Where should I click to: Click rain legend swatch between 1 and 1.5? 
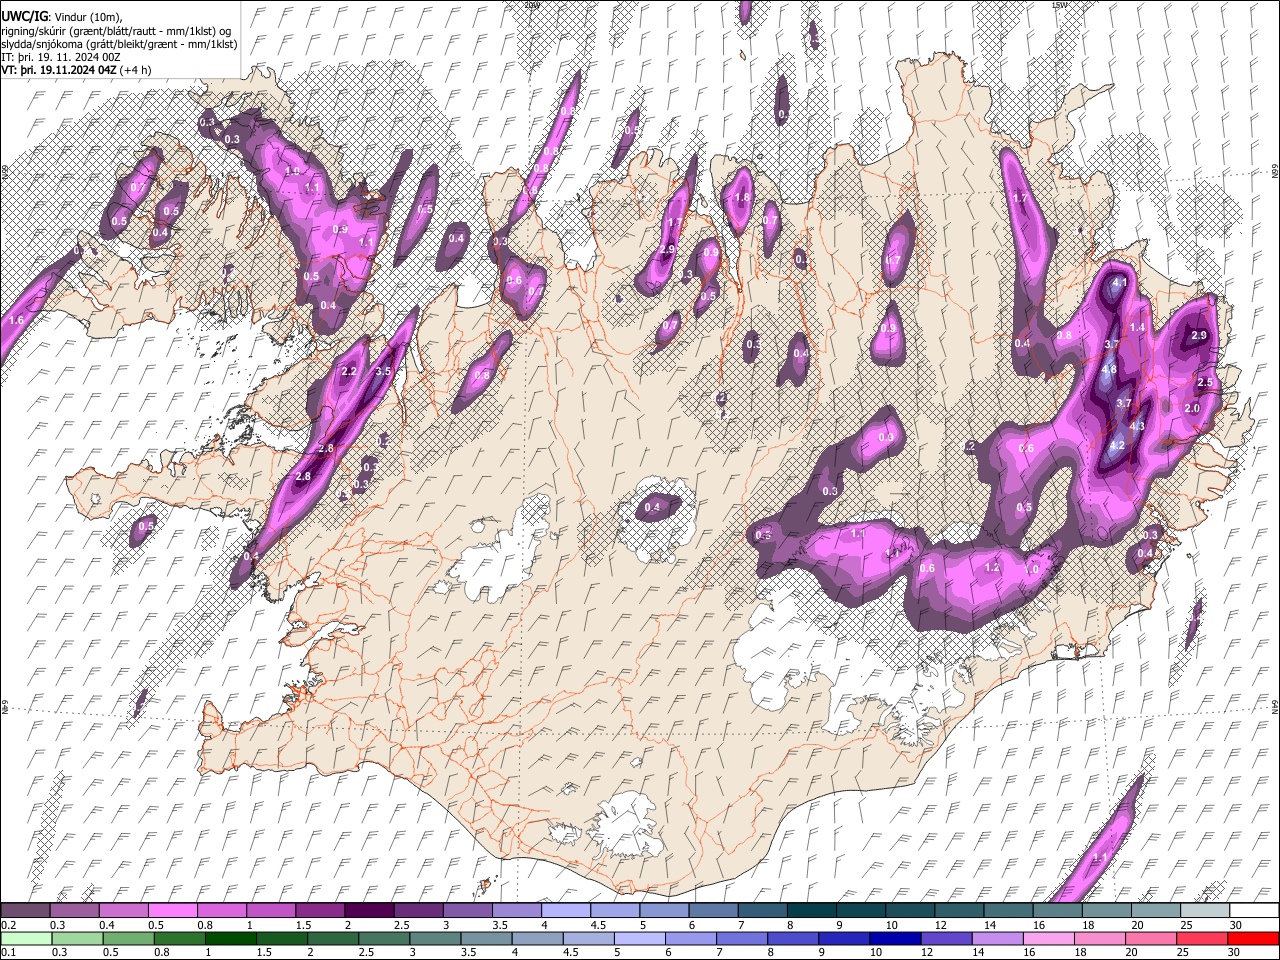(229, 938)
